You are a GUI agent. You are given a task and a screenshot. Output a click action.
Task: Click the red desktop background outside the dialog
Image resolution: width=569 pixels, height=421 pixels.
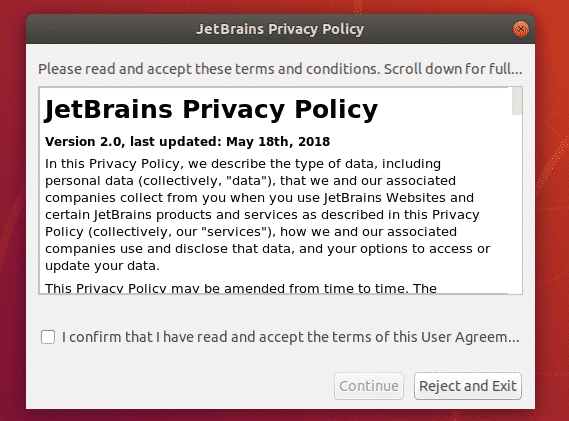pyautogui.click(x=552, y=218)
